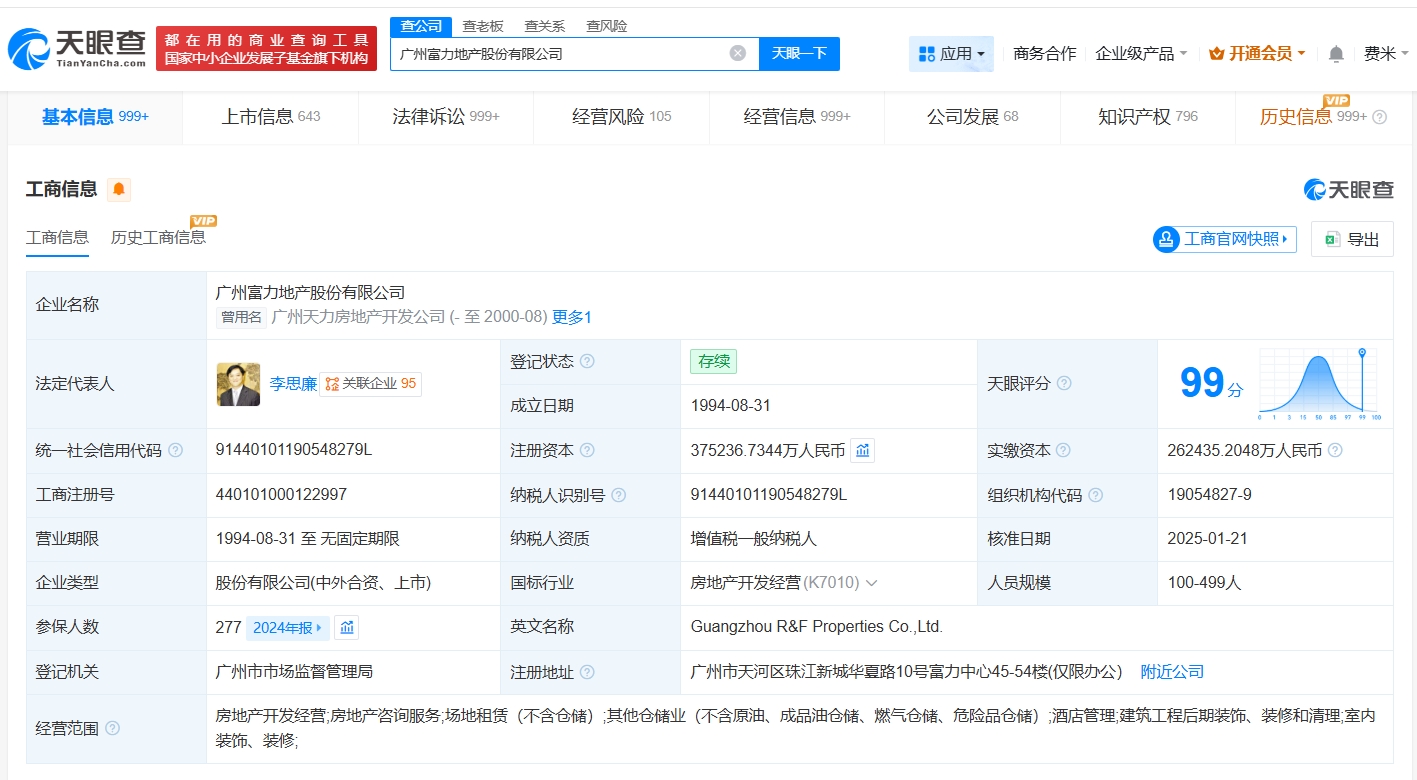The height and width of the screenshot is (780, 1417).
Task: Open 工商官网快照 button
Action: (x=1225, y=239)
